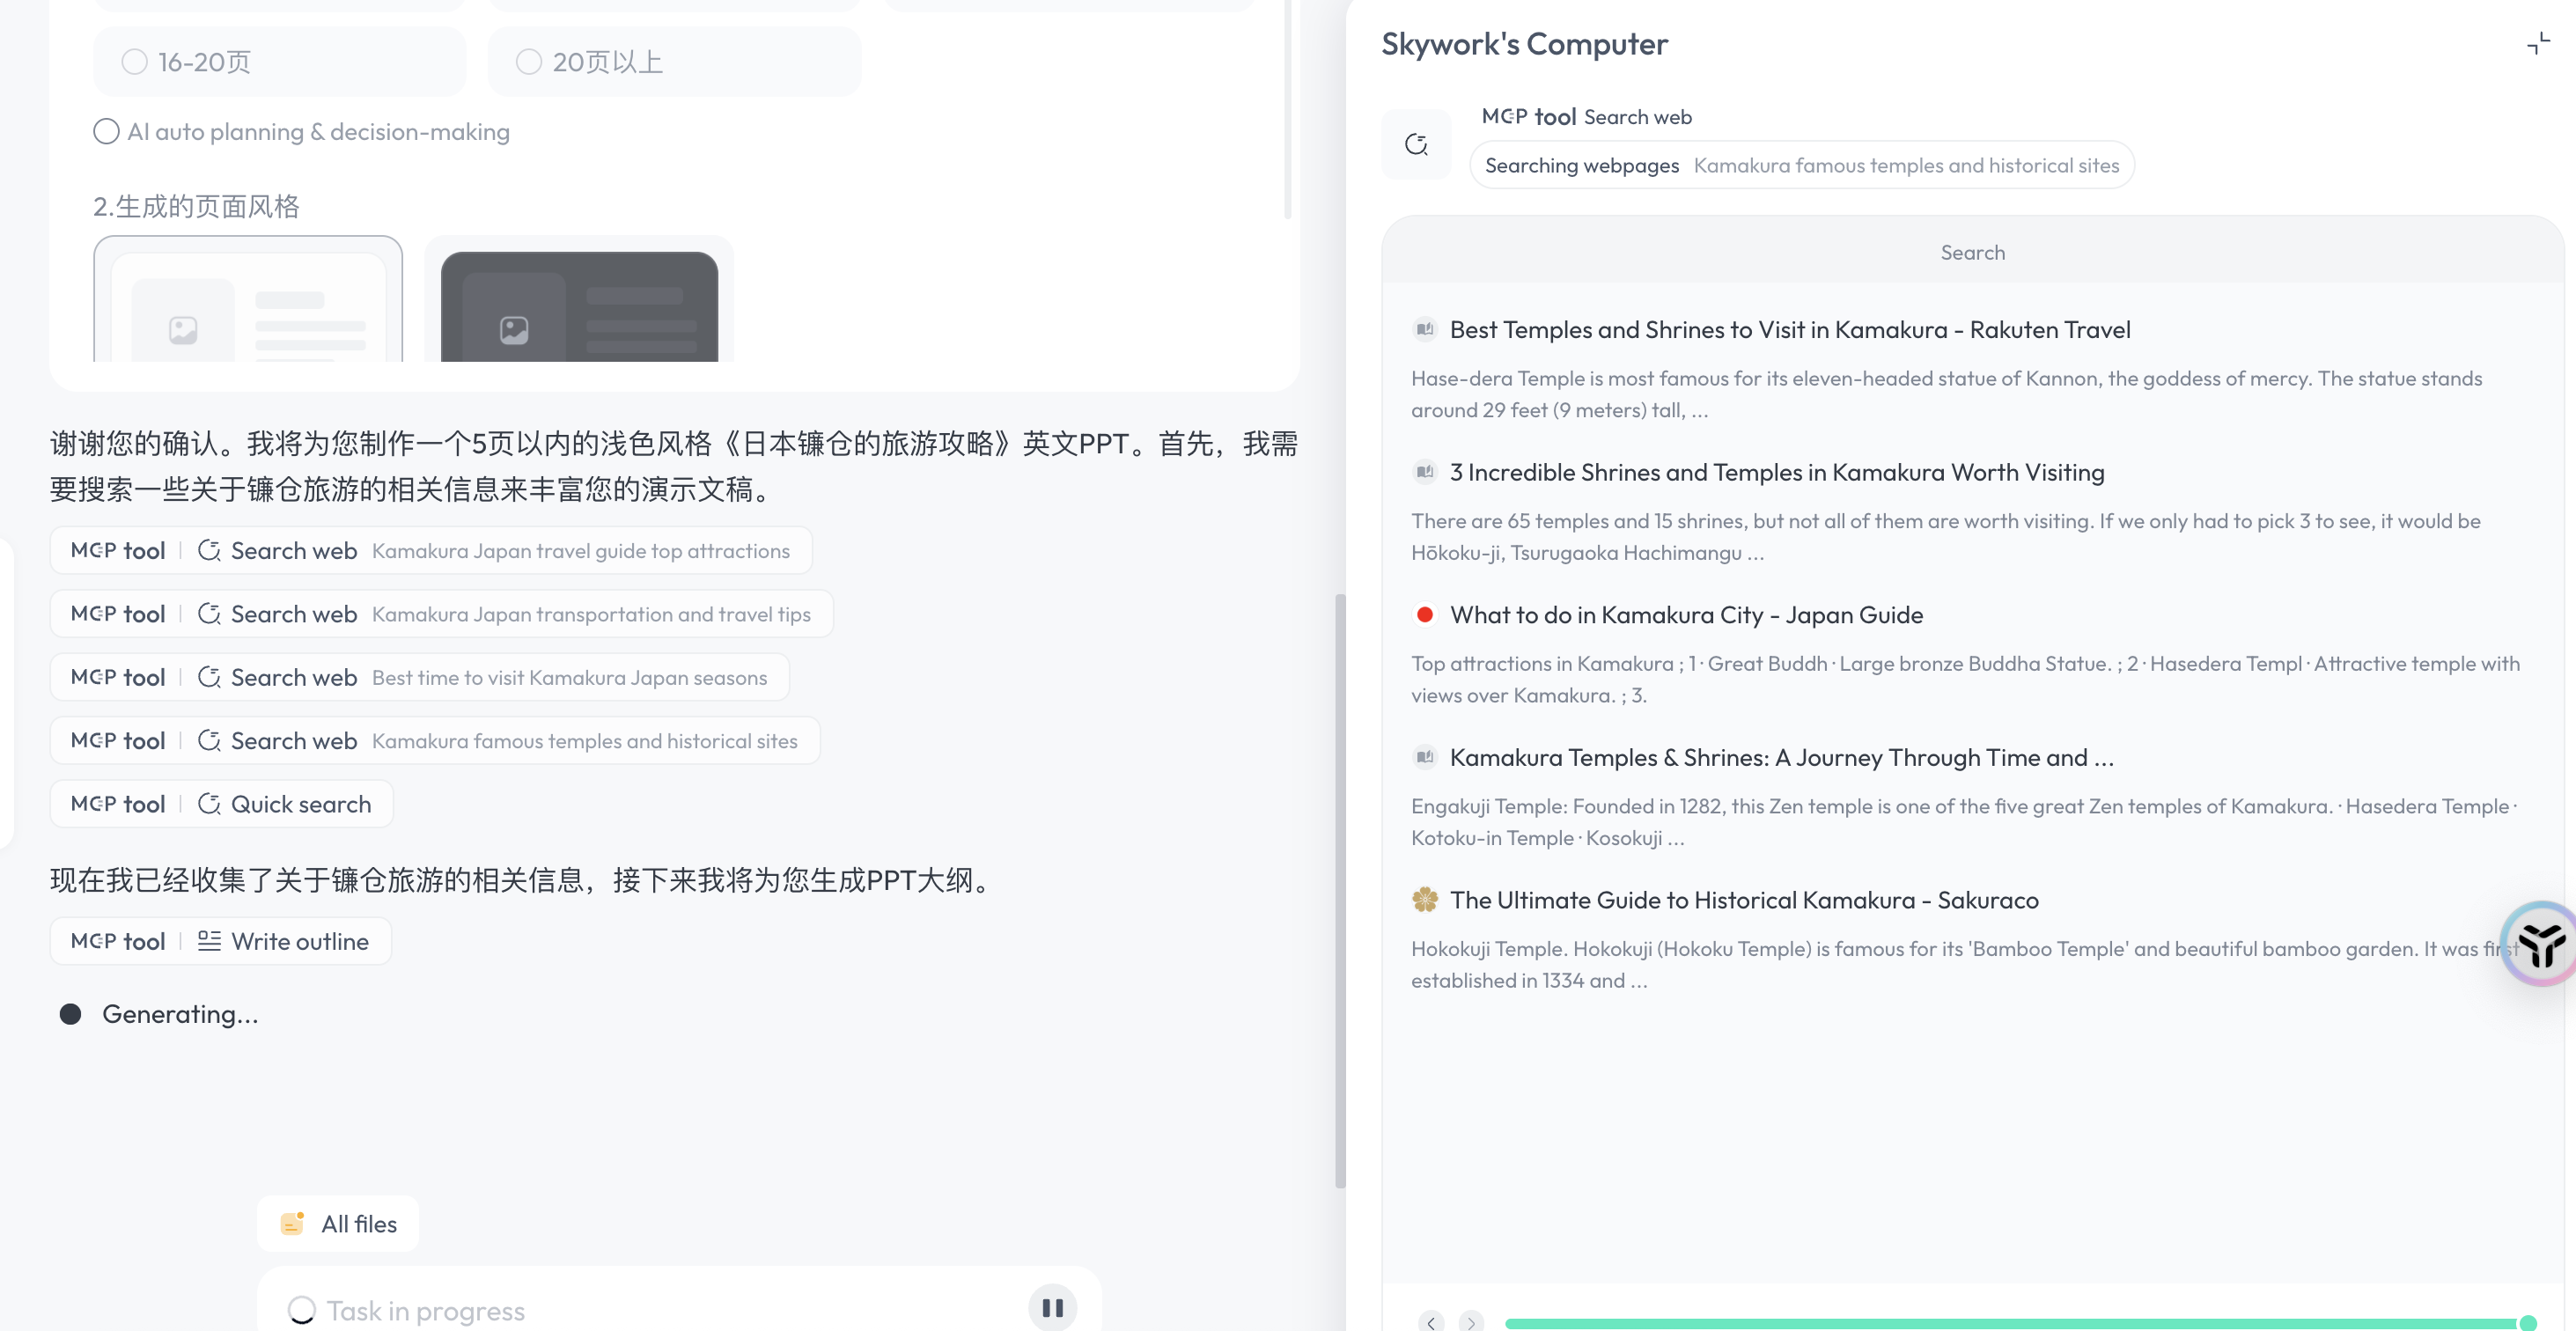Expand the All files list
Viewport: 2576px width, 1331px height.
tap(337, 1223)
